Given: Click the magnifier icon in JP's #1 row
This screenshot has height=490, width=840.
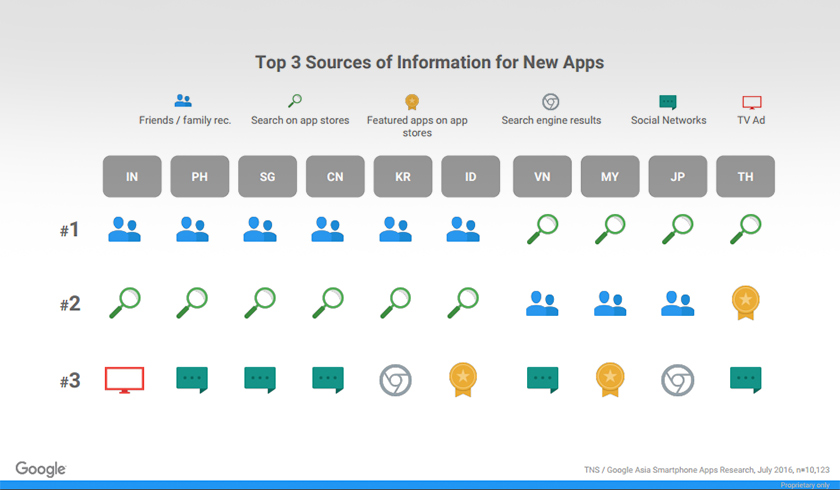Looking at the screenshot, I should pos(678,229).
